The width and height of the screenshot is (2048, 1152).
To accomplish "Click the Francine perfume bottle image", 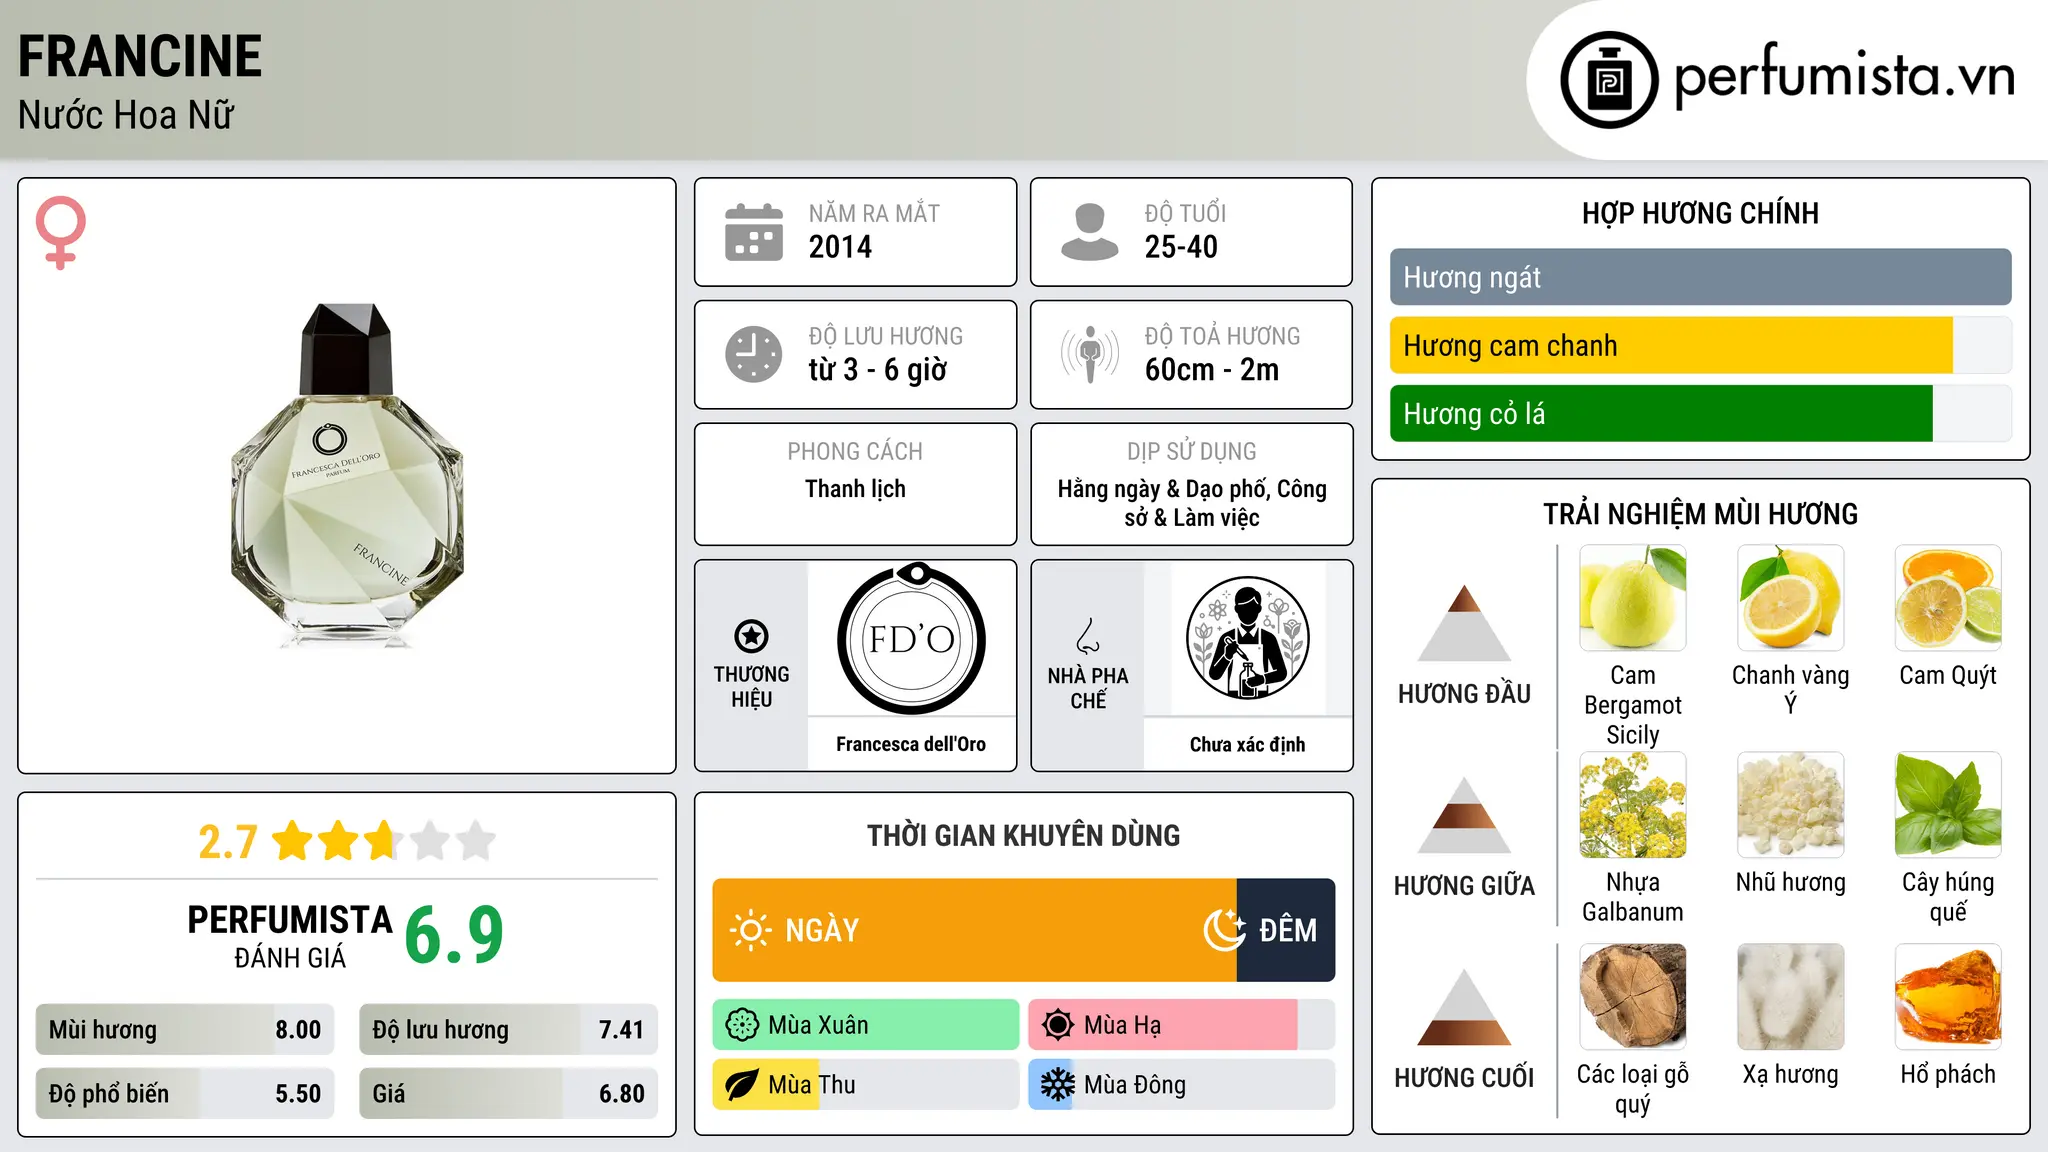I will (347, 475).
